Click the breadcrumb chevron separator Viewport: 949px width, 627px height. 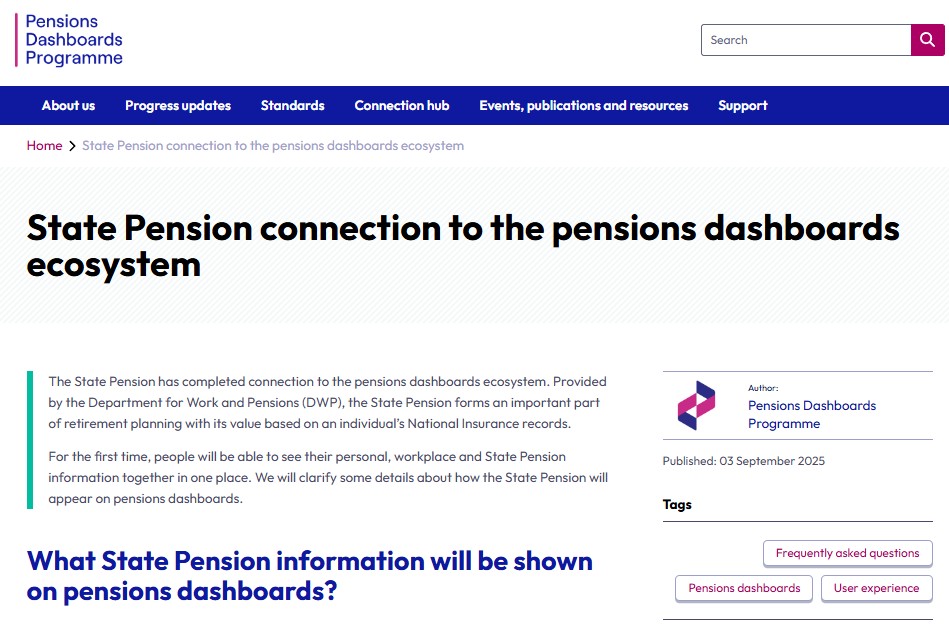72,146
